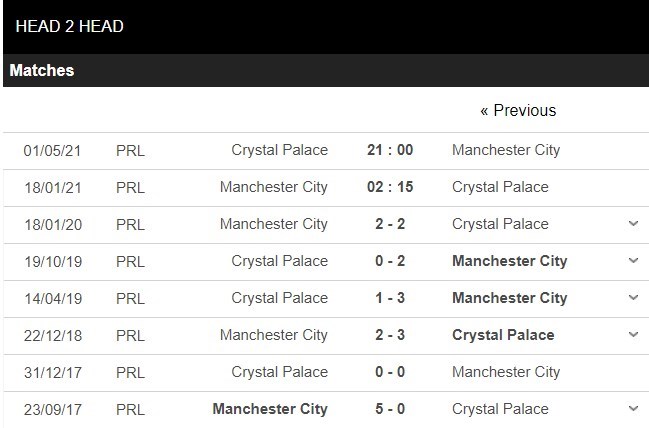Image resolution: width=649 pixels, height=428 pixels.
Task: Click the 1 - 3 score result
Action: 390,298
